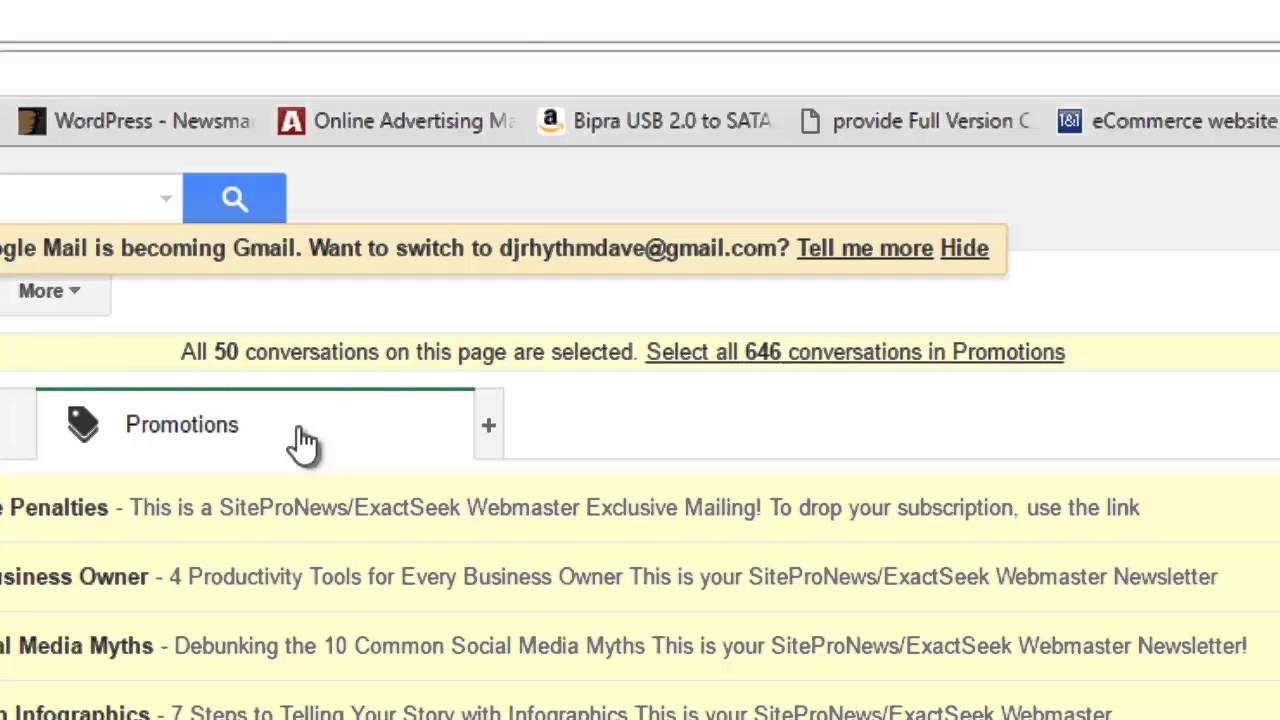
Task: Select all 646 conversations in Promotions
Action: [855, 352]
